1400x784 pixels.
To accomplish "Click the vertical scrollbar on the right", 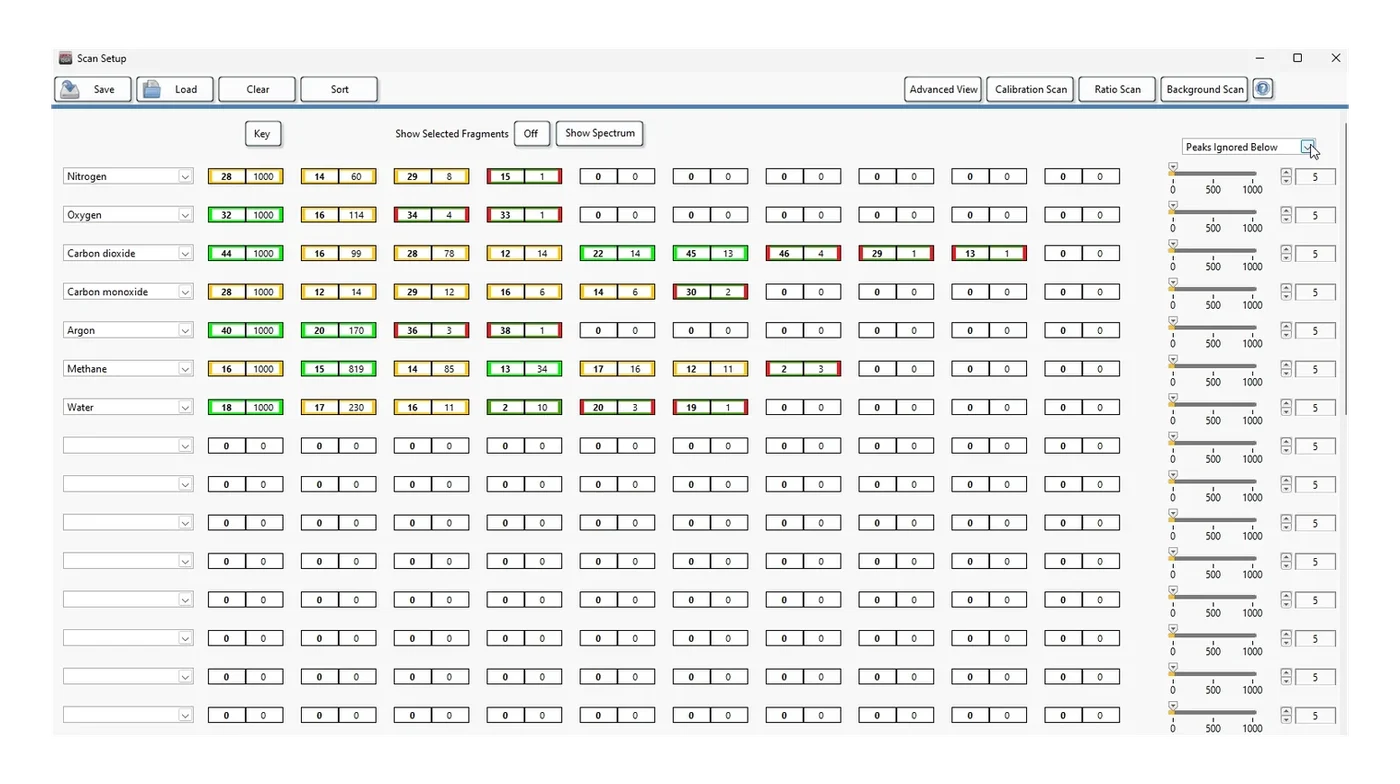I will tap(1345, 270).
